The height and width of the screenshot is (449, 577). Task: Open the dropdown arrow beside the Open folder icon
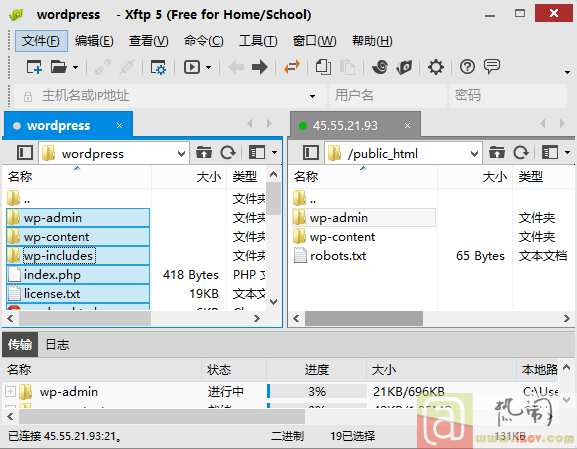(75, 67)
